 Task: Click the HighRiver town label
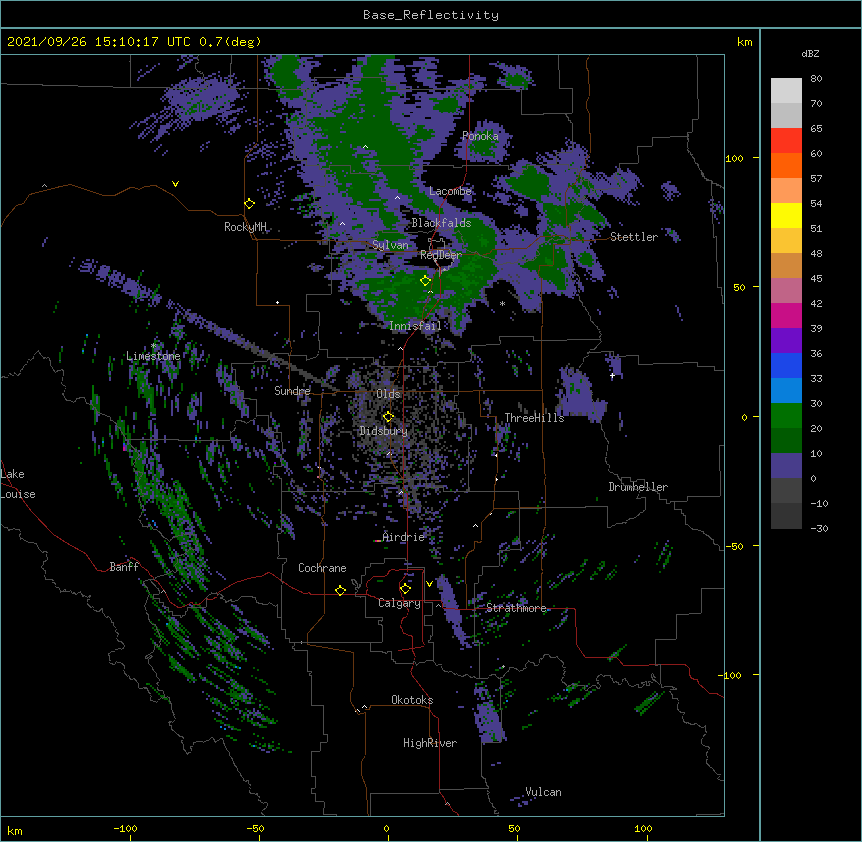(430, 743)
